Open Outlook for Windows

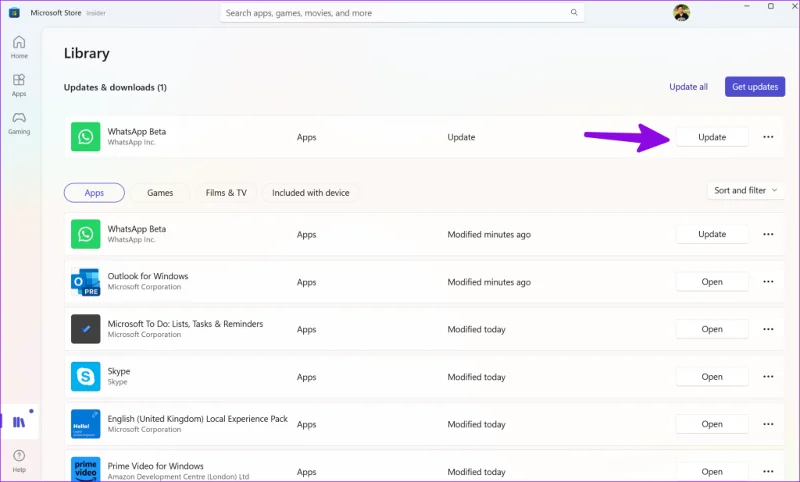[712, 282]
